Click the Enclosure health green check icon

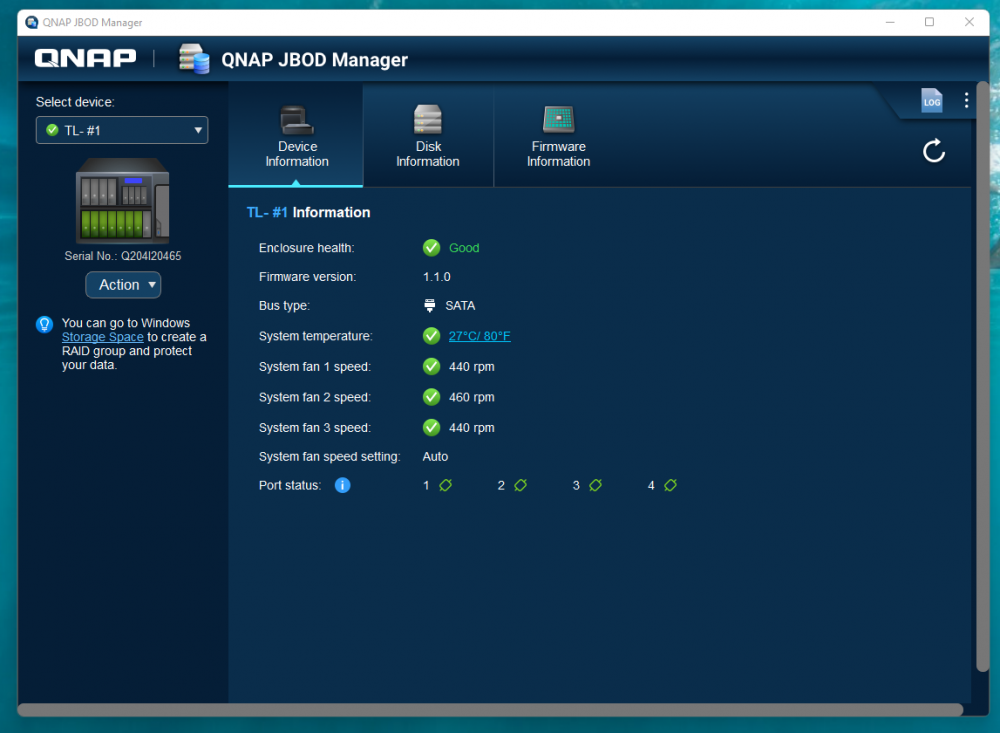click(x=432, y=248)
